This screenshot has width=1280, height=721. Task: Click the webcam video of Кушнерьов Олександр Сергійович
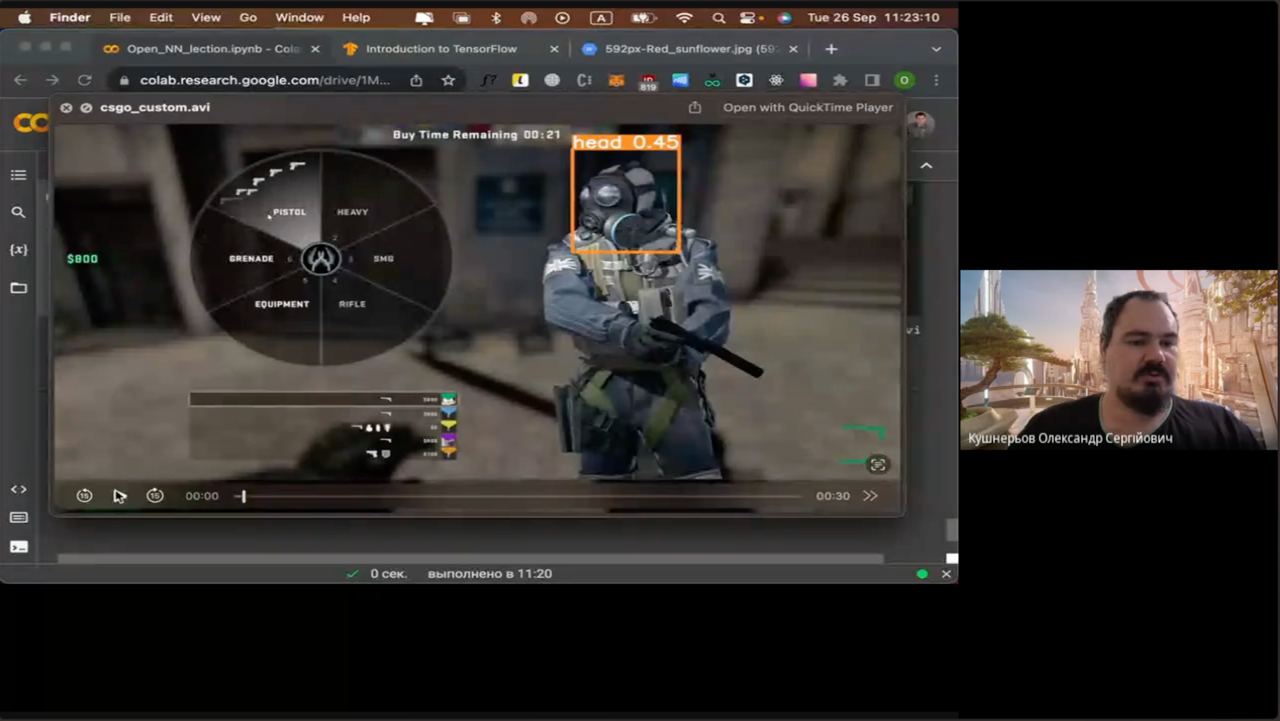point(1118,360)
